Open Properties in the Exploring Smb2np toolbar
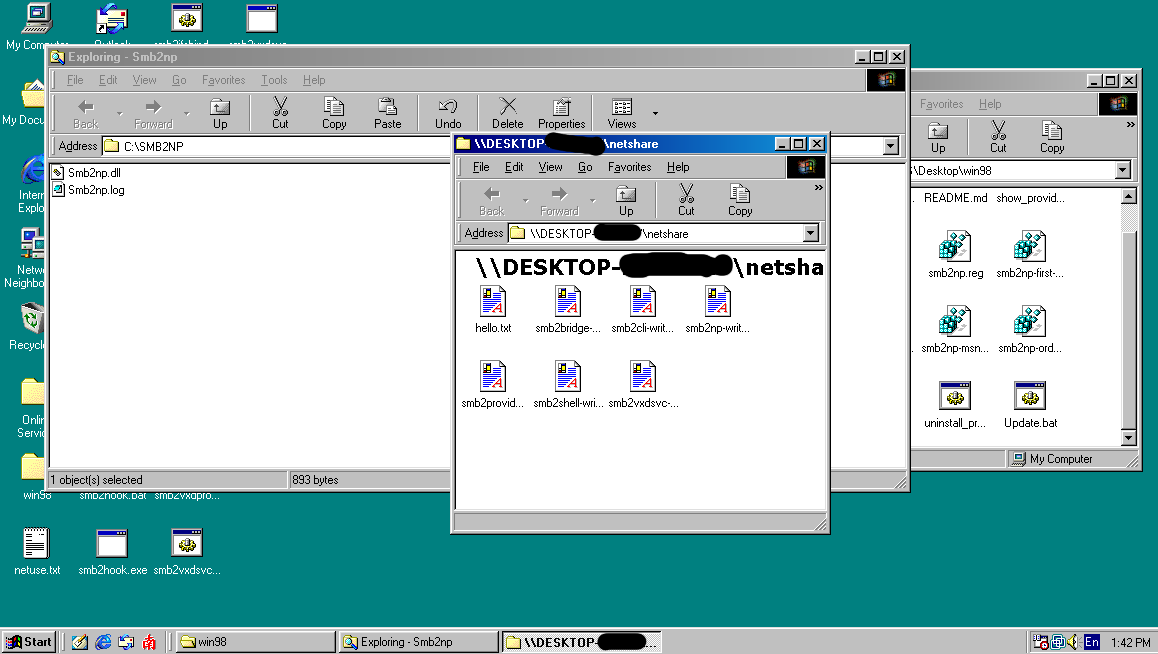The width and height of the screenshot is (1158, 654). 561,113
